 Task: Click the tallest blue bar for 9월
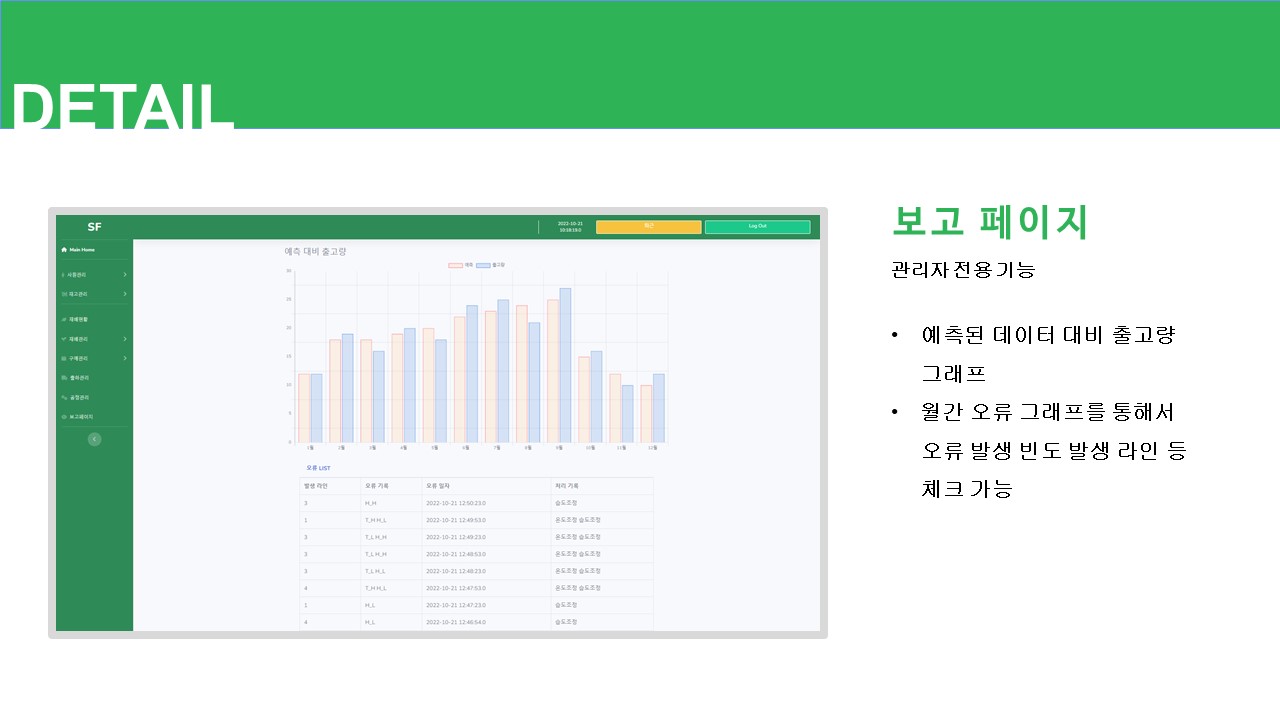click(565, 365)
